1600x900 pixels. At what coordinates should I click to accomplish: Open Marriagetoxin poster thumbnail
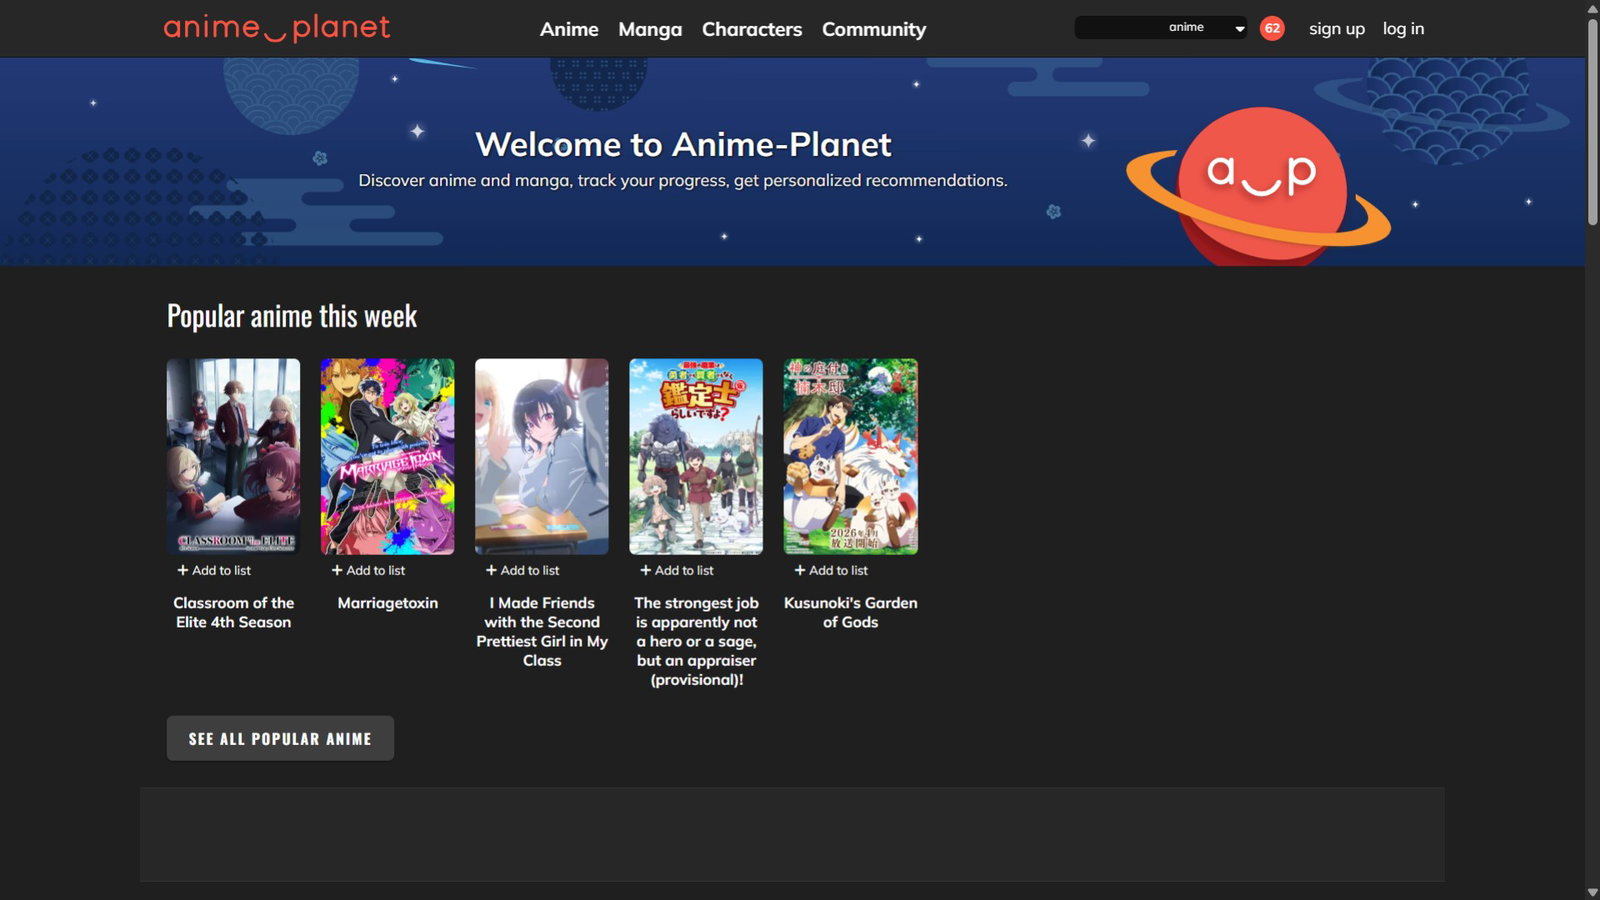388,457
